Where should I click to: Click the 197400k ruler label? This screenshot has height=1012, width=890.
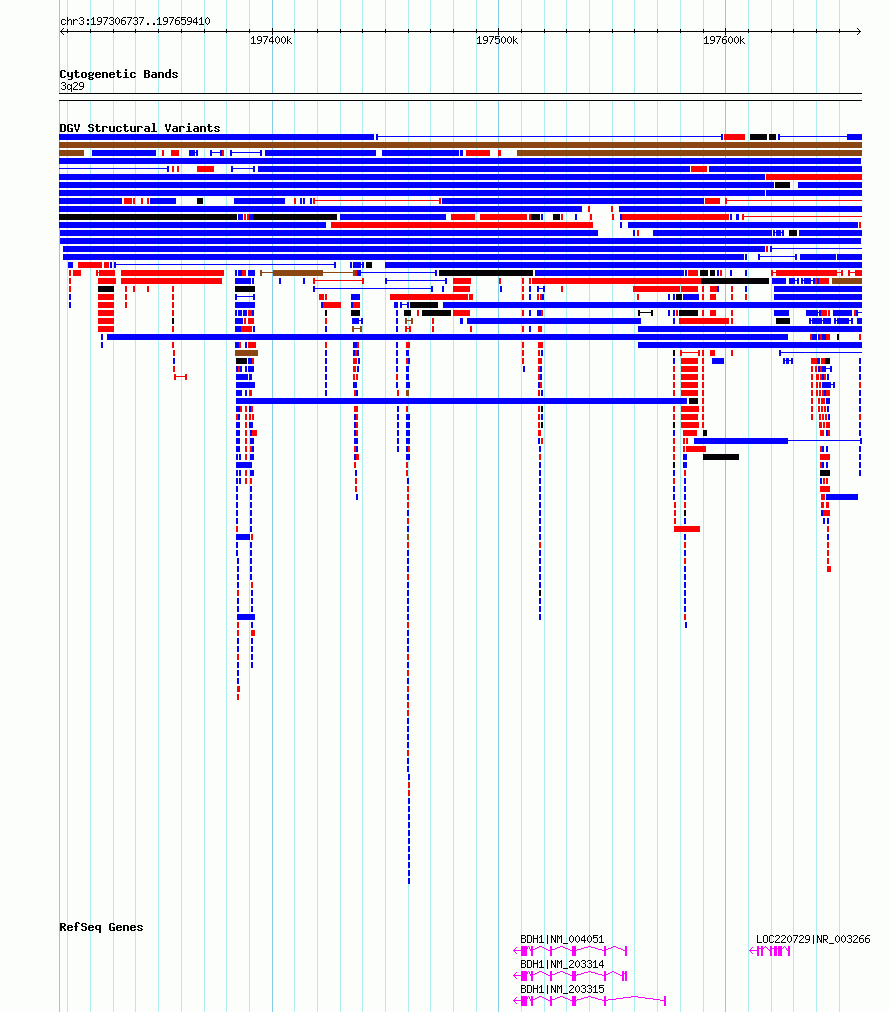pos(271,40)
